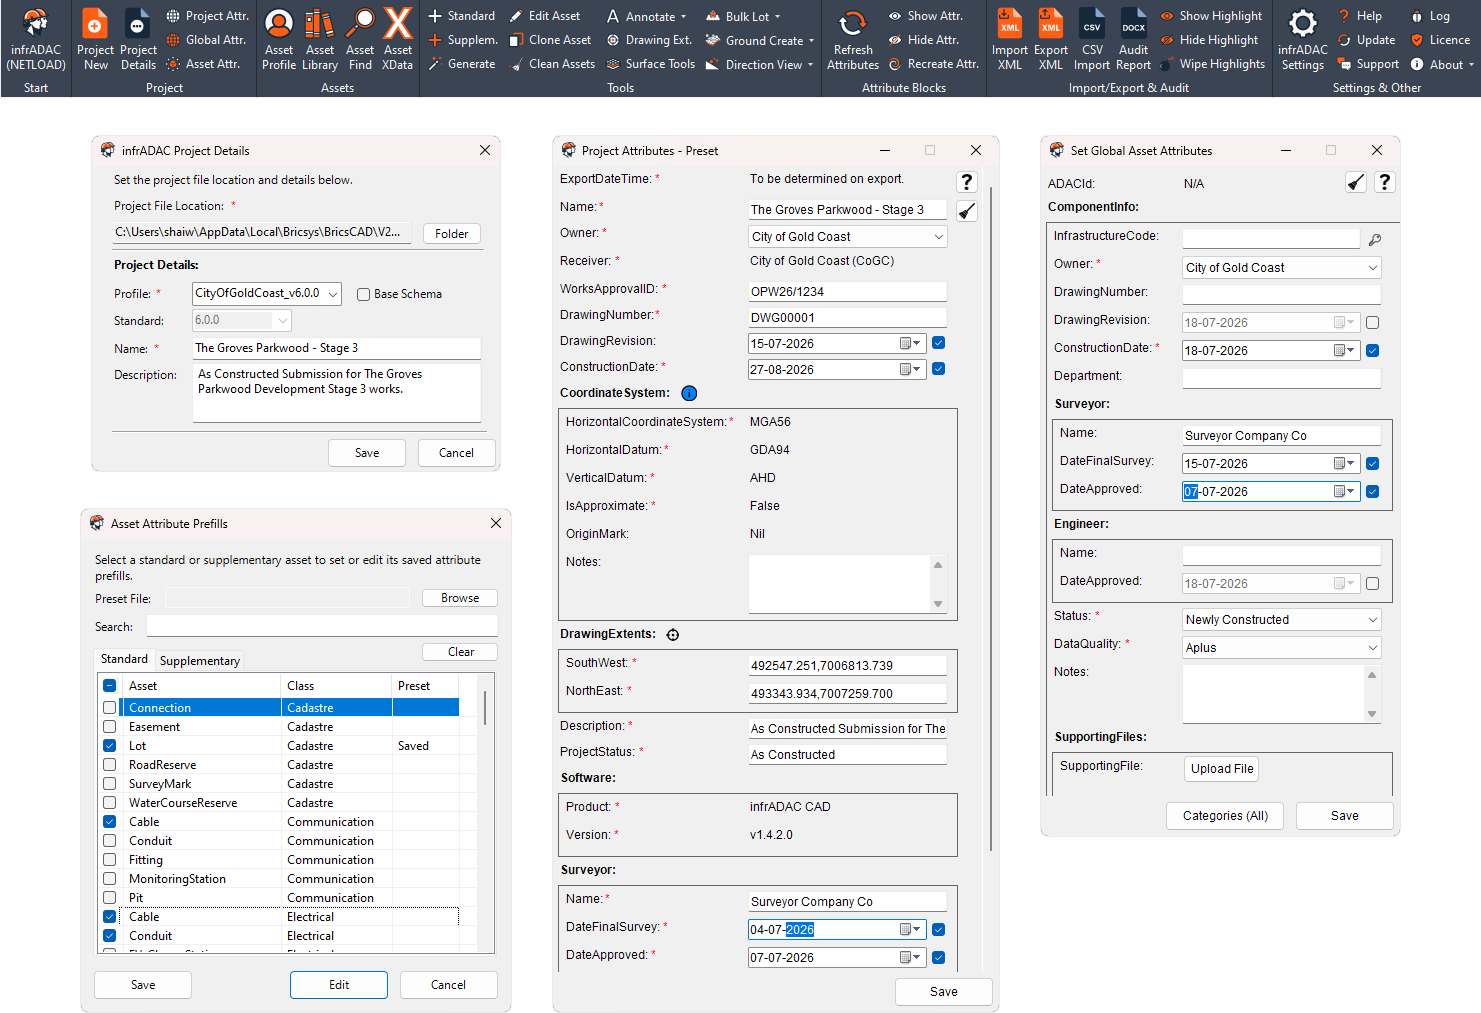
Task: Click Clean Assets tool
Action: pyautogui.click(x=553, y=64)
